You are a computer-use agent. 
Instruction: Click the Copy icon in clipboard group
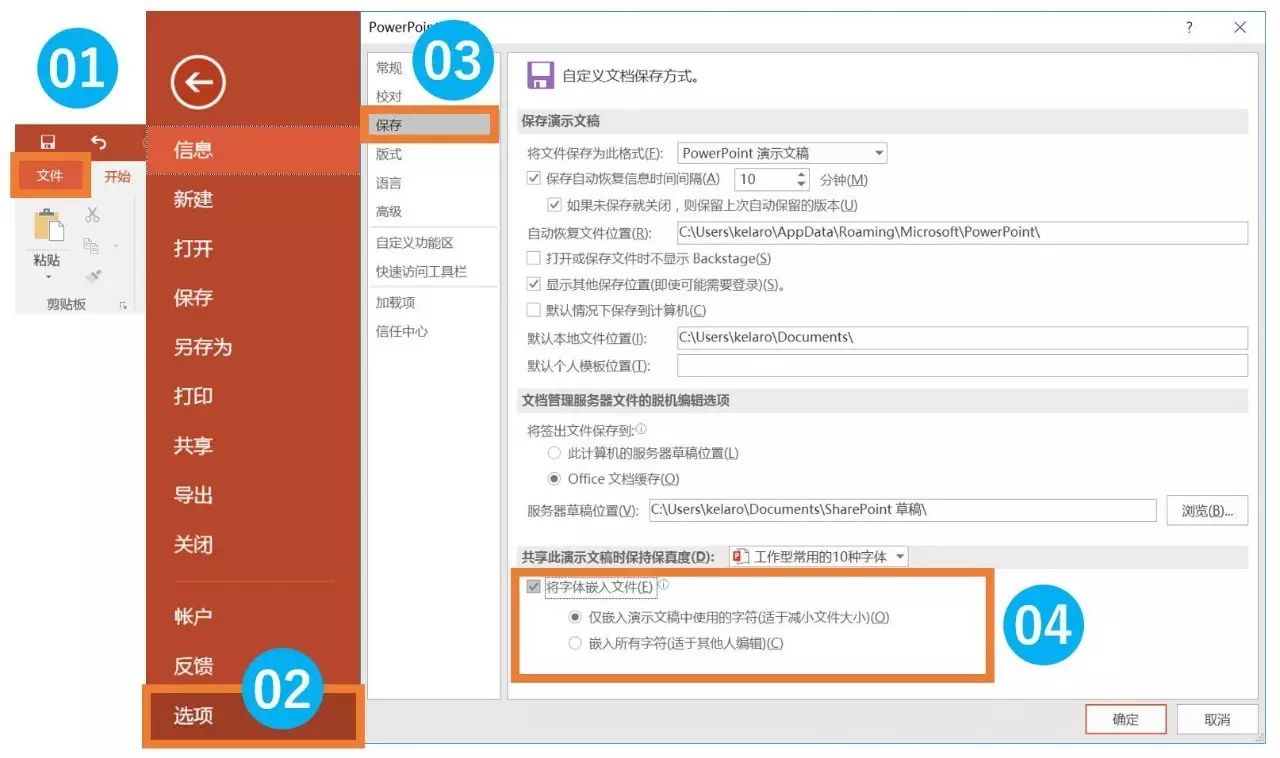click(x=91, y=246)
